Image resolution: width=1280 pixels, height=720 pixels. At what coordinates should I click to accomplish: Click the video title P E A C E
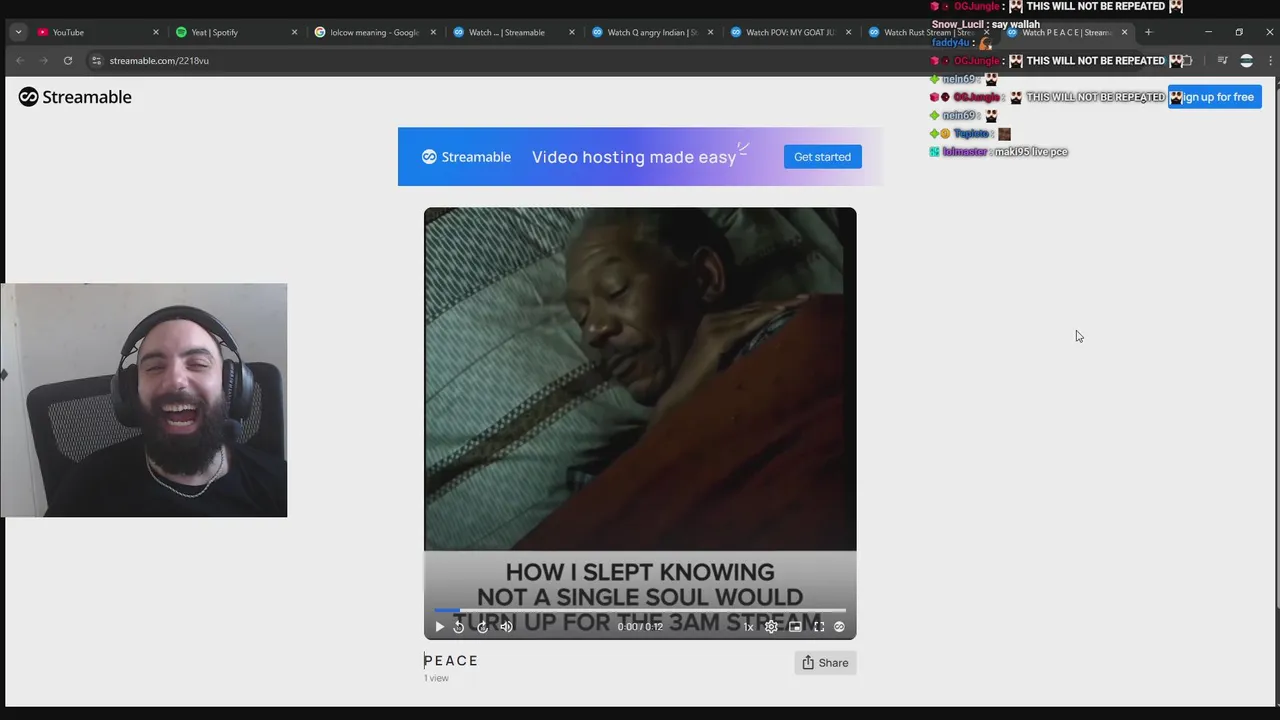[x=451, y=660]
